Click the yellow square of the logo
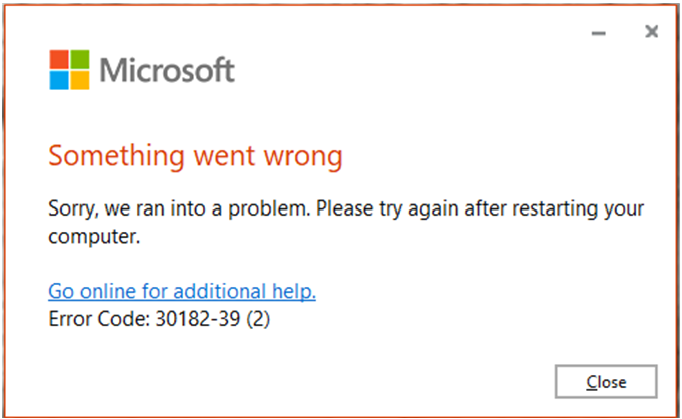682x419 pixels. click(80, 79)
